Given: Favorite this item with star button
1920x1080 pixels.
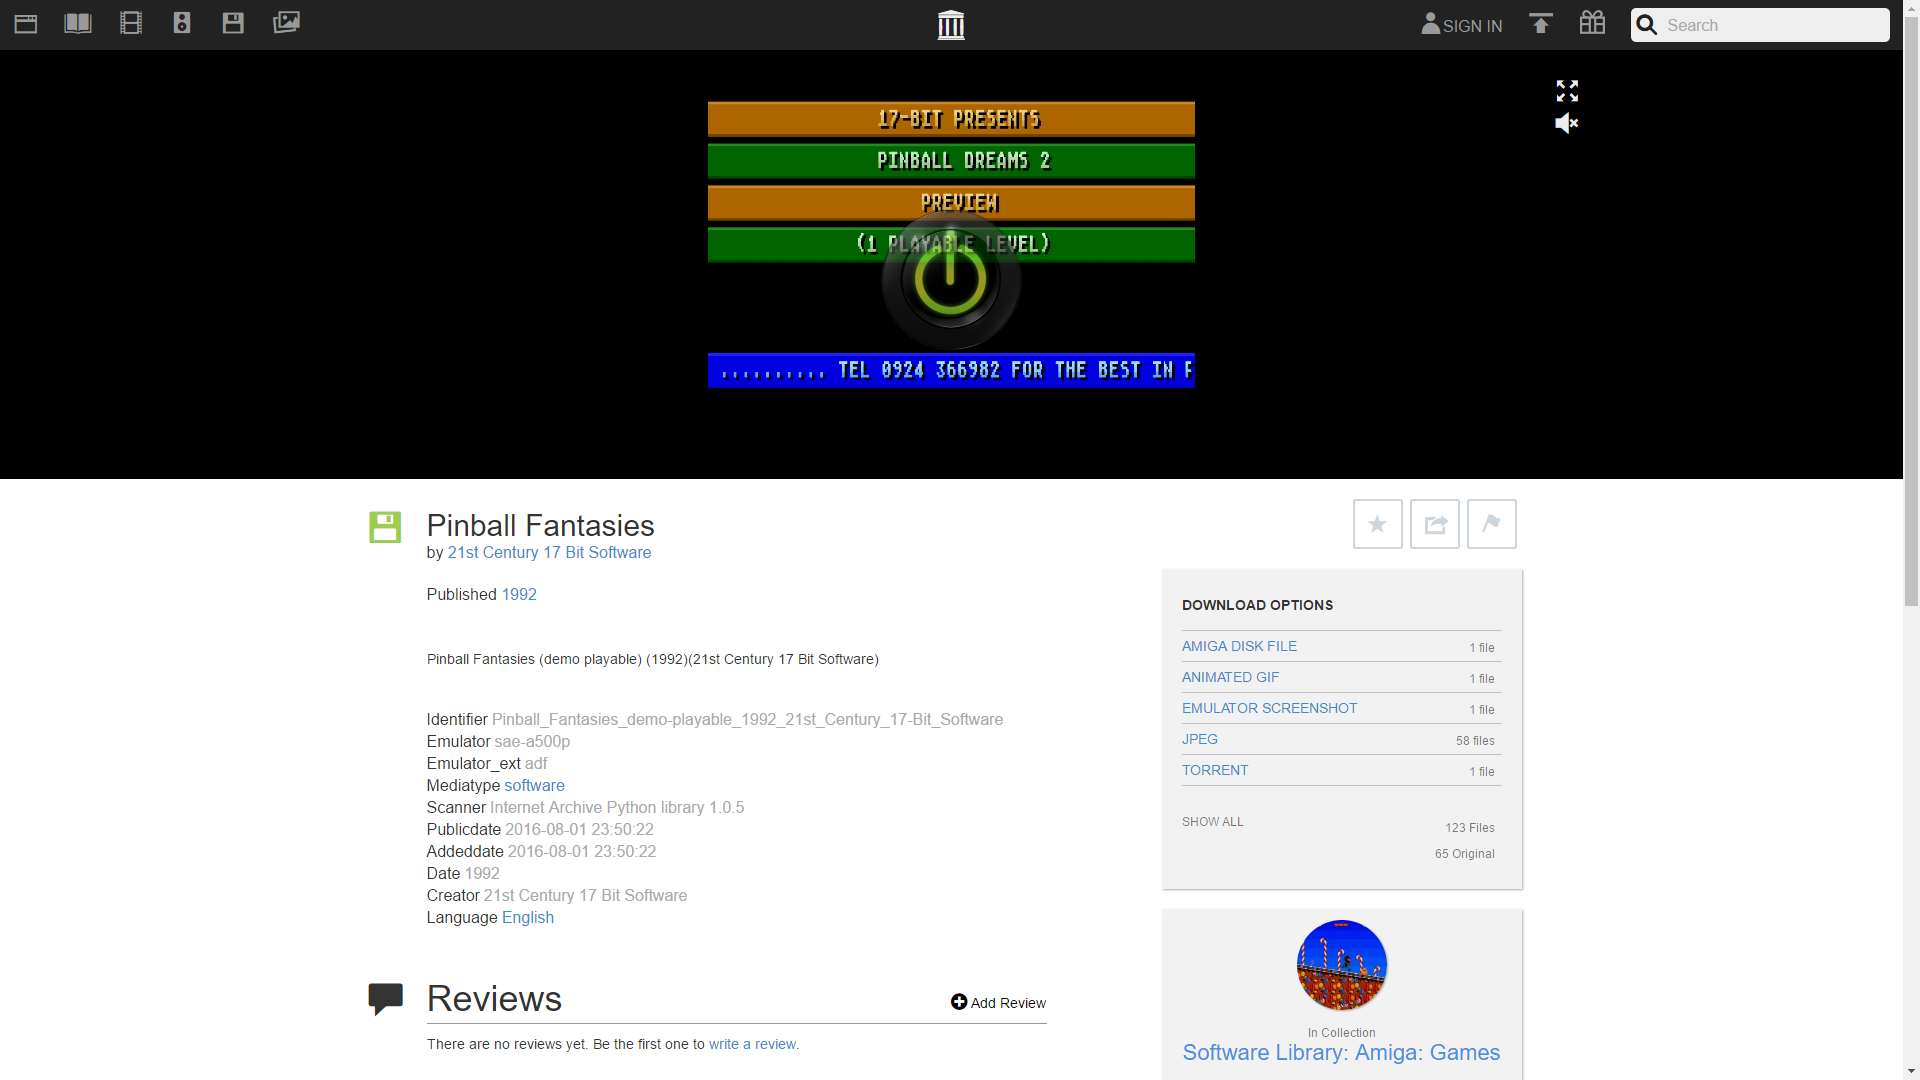Looking at the screenshot, I should tap(1377, 524).
